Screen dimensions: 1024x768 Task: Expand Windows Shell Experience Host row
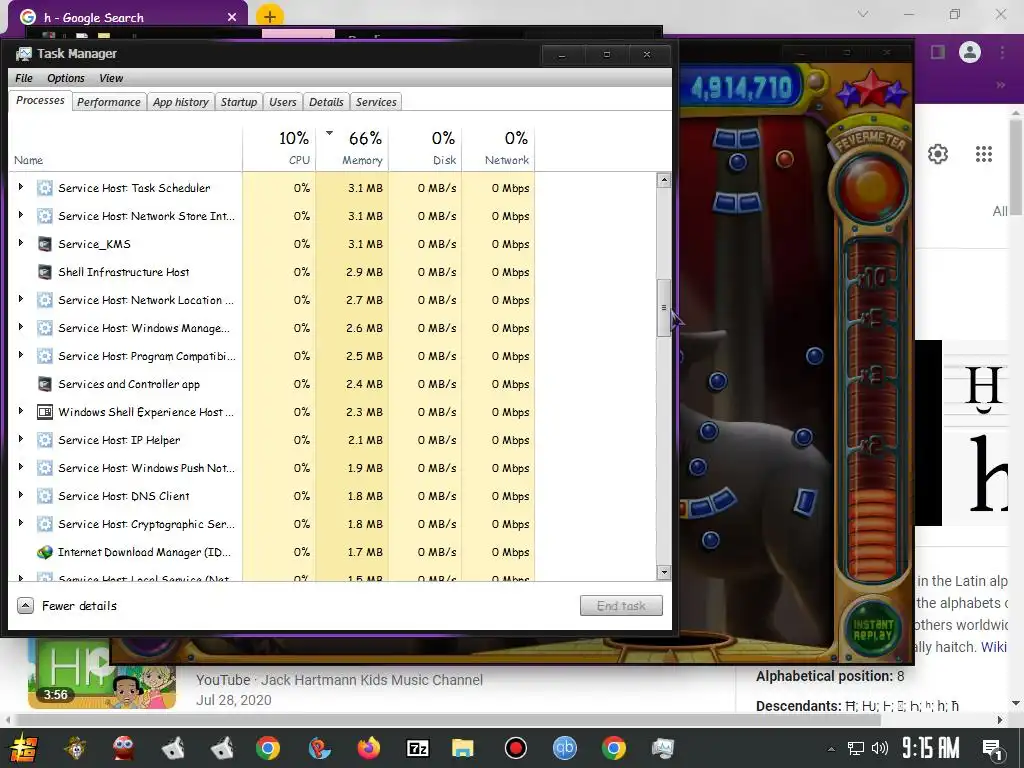(x=21, y=411)
